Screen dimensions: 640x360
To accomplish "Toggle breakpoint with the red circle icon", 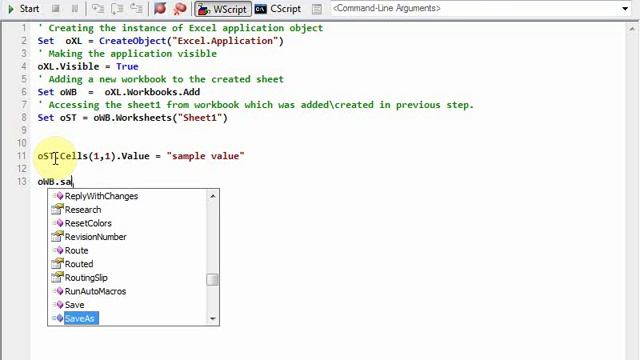I will click(160, 9).
